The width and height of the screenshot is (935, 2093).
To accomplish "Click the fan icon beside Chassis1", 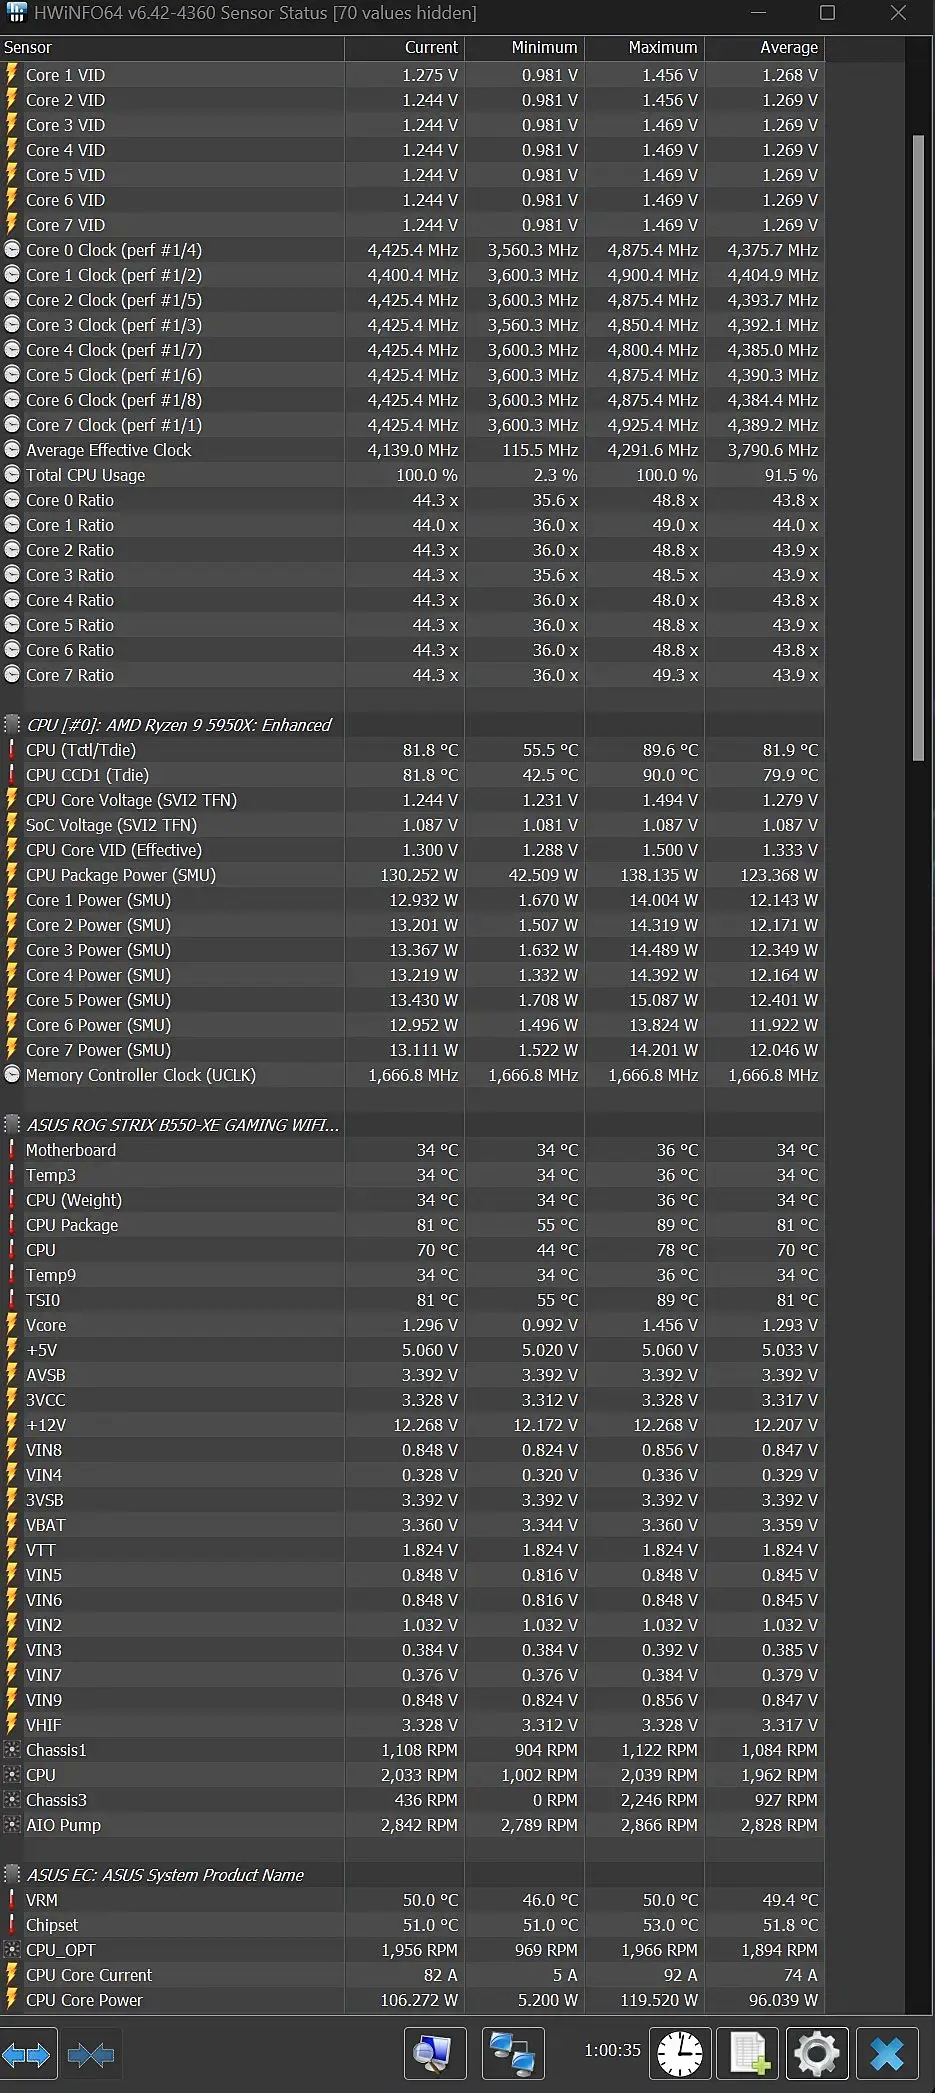I will coord(12,1750).
